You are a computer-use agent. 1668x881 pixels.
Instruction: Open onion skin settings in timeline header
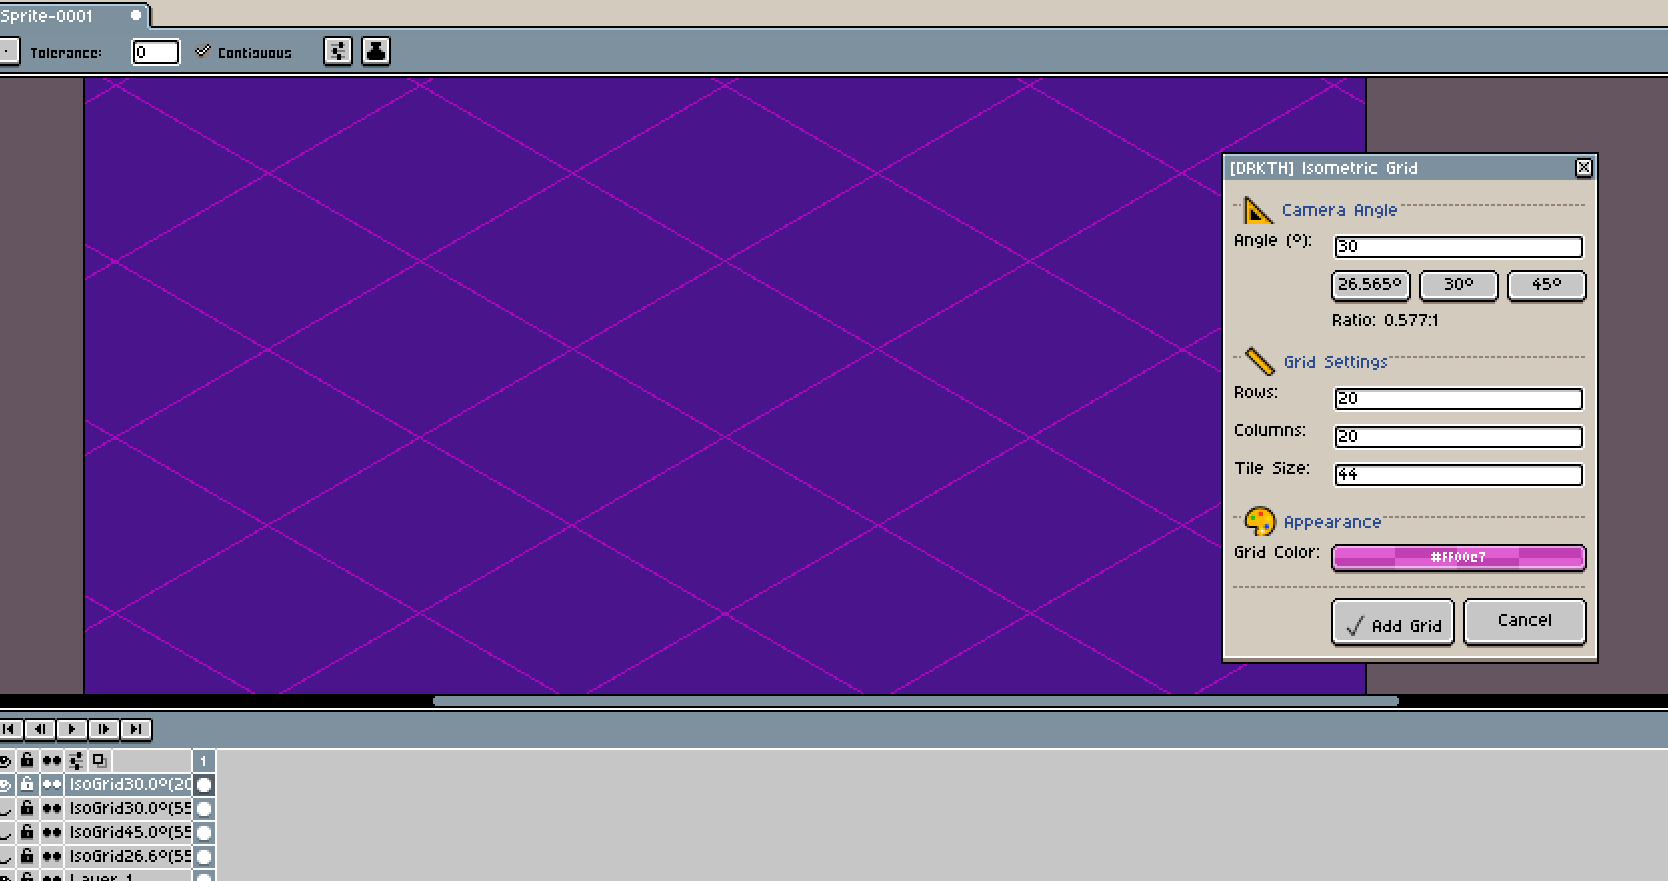76,760
